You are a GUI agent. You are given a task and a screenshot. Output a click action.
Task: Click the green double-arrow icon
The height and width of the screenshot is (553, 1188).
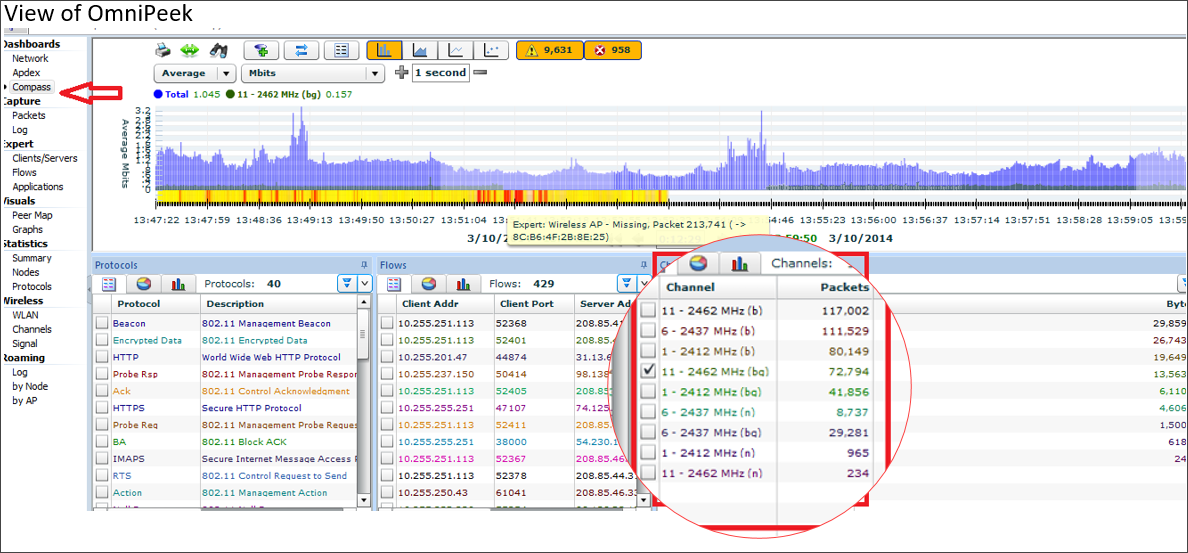(x=189, y=51)
